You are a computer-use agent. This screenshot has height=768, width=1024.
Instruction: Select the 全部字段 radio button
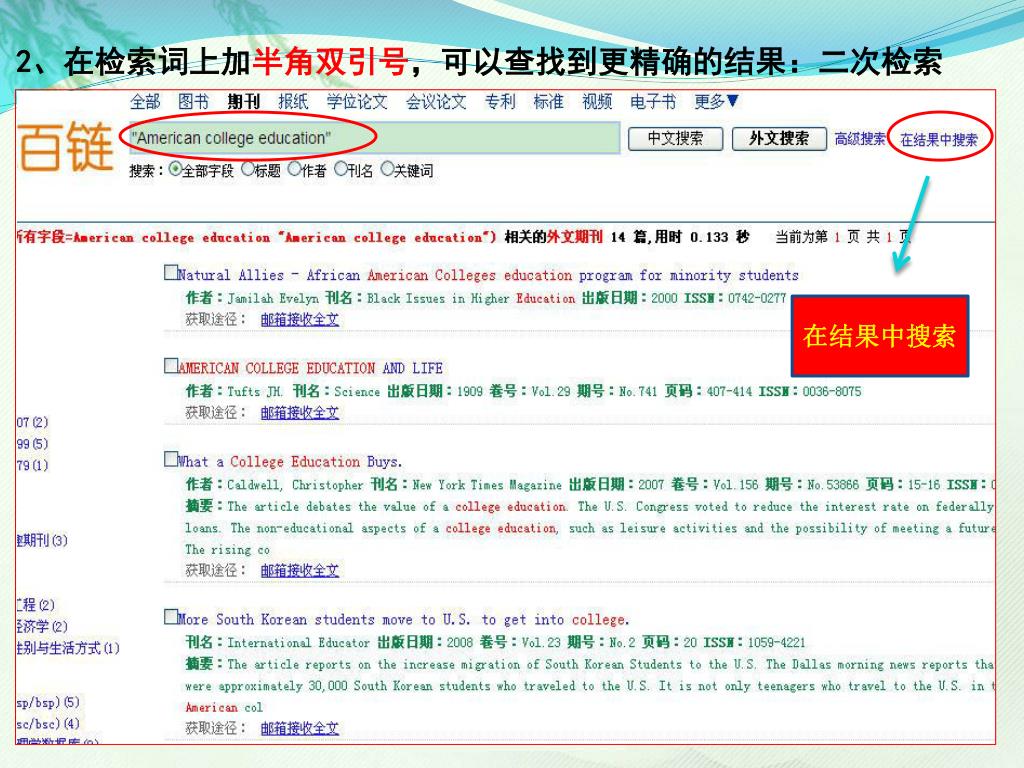(x=175, y=169)
